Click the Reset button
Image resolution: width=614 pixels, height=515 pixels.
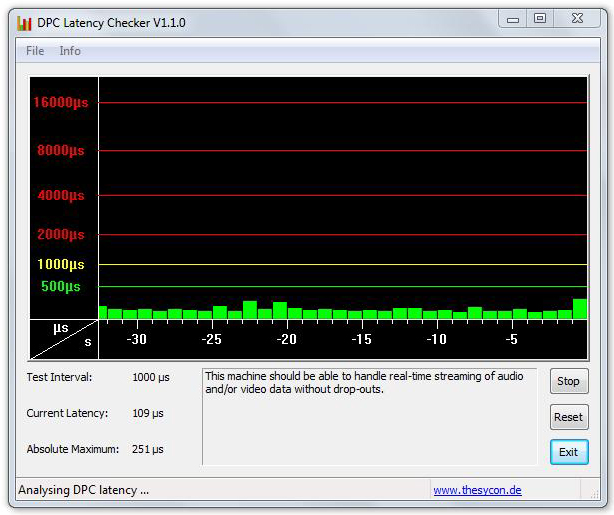(x=569, y=417)
